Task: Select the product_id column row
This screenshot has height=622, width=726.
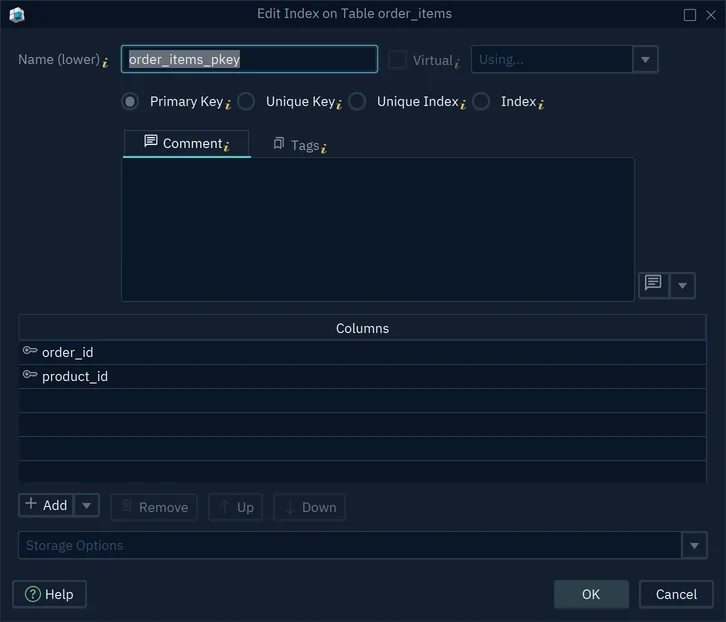Action: point(363,377)
